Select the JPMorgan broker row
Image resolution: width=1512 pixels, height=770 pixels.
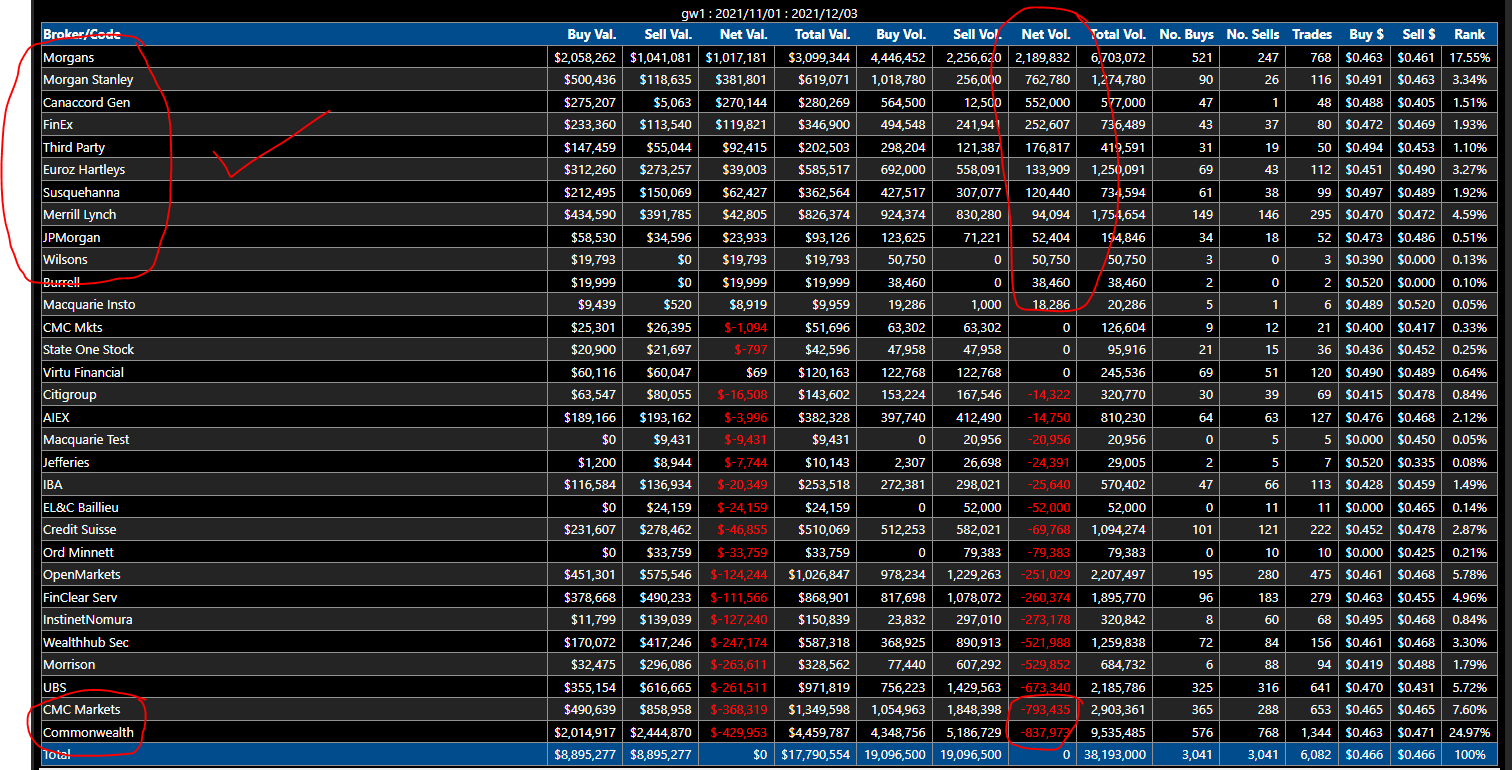[x=770, y=237]
